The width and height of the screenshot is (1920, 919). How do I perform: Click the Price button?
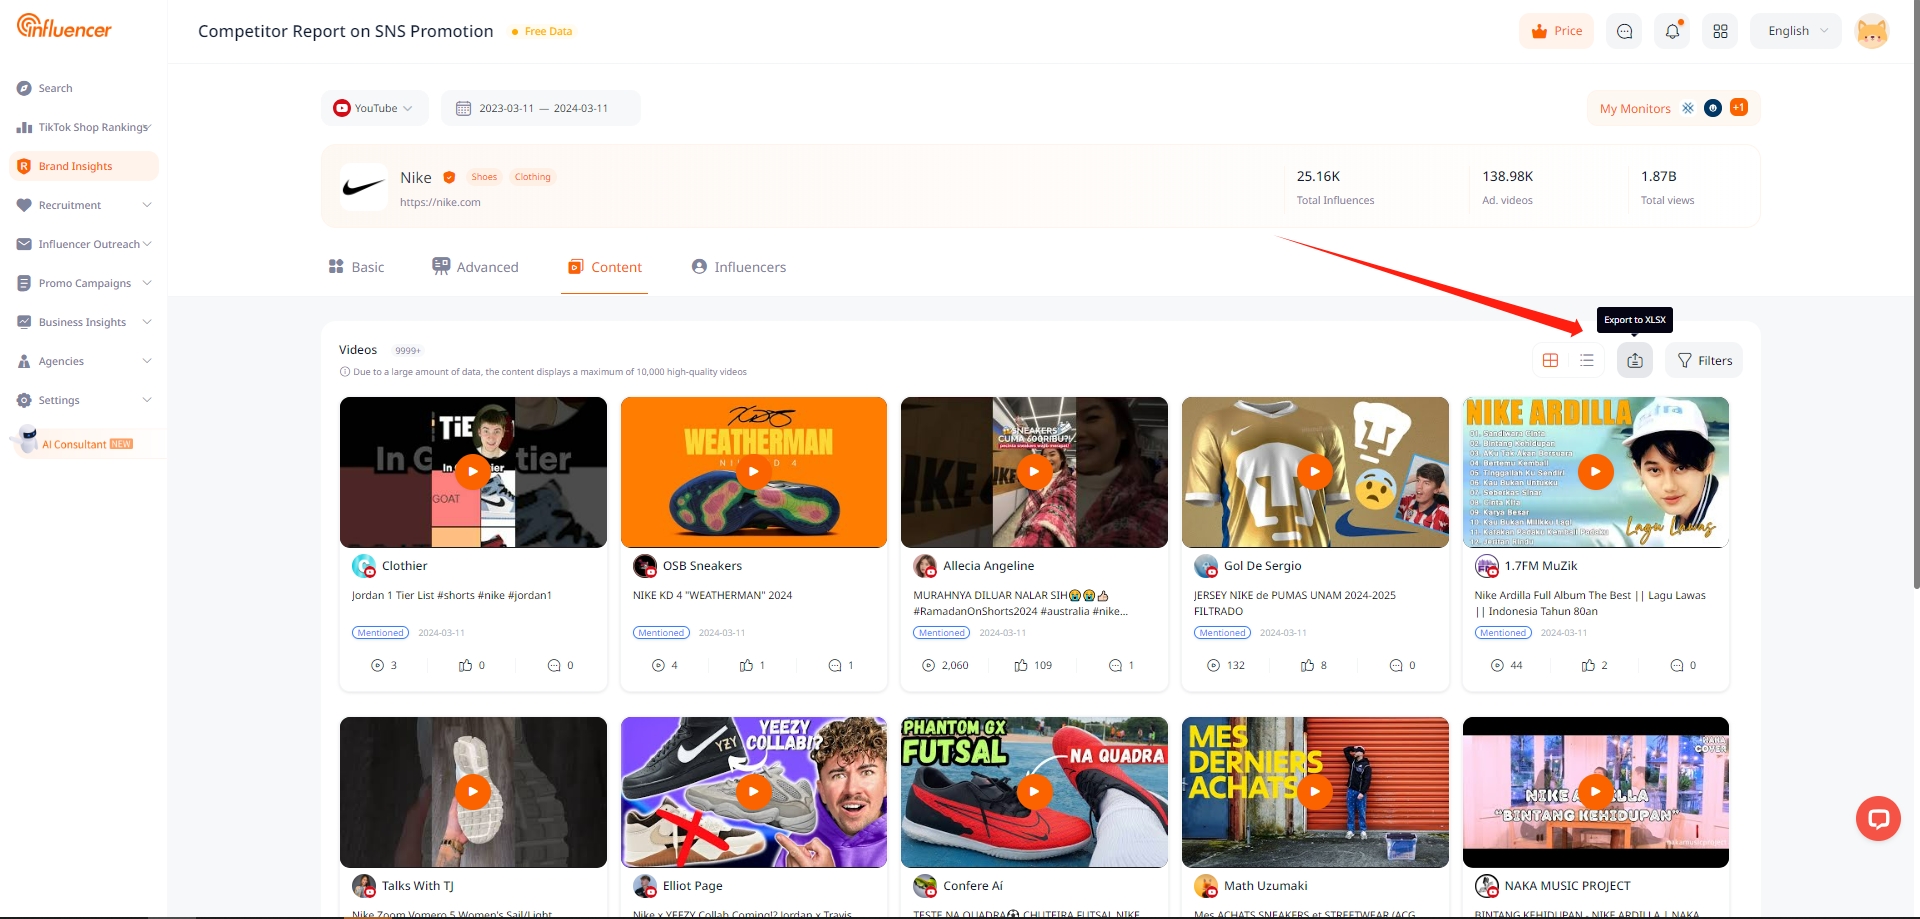point(1556,31)
